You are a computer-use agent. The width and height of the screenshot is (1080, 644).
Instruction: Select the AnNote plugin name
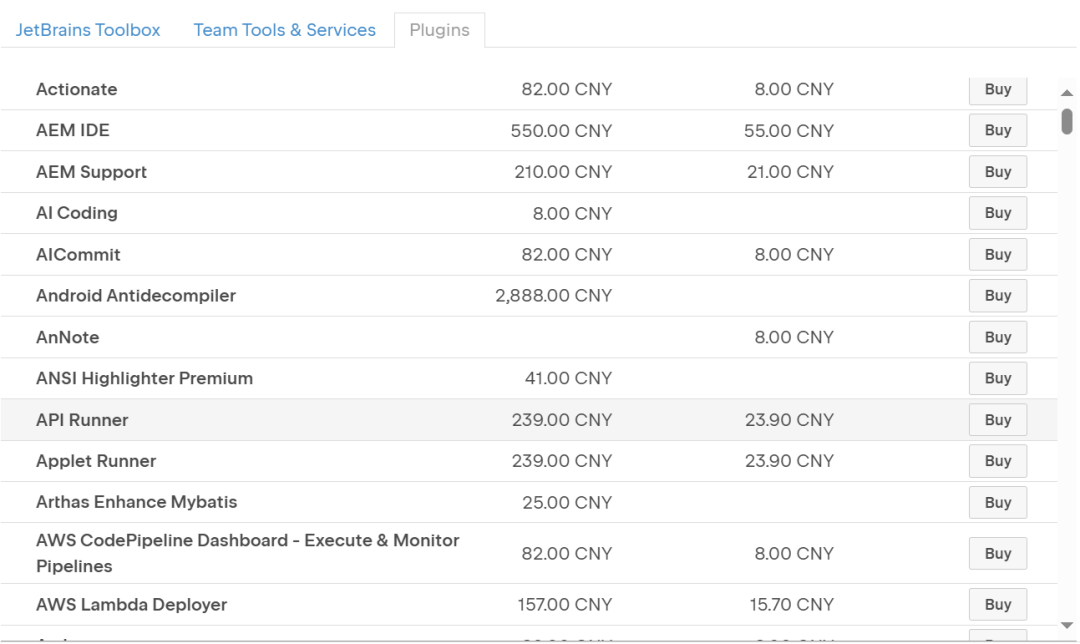click(68, 337)
